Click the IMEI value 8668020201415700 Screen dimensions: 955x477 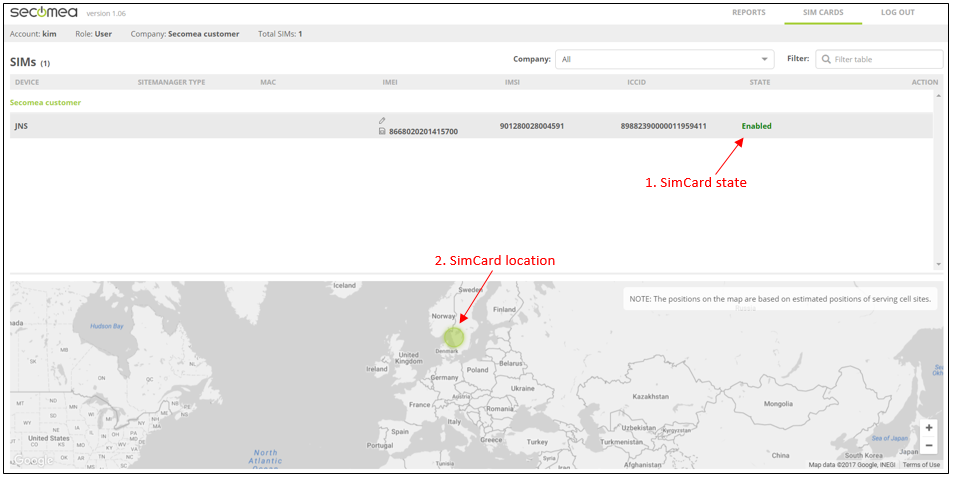coord(423,131)
